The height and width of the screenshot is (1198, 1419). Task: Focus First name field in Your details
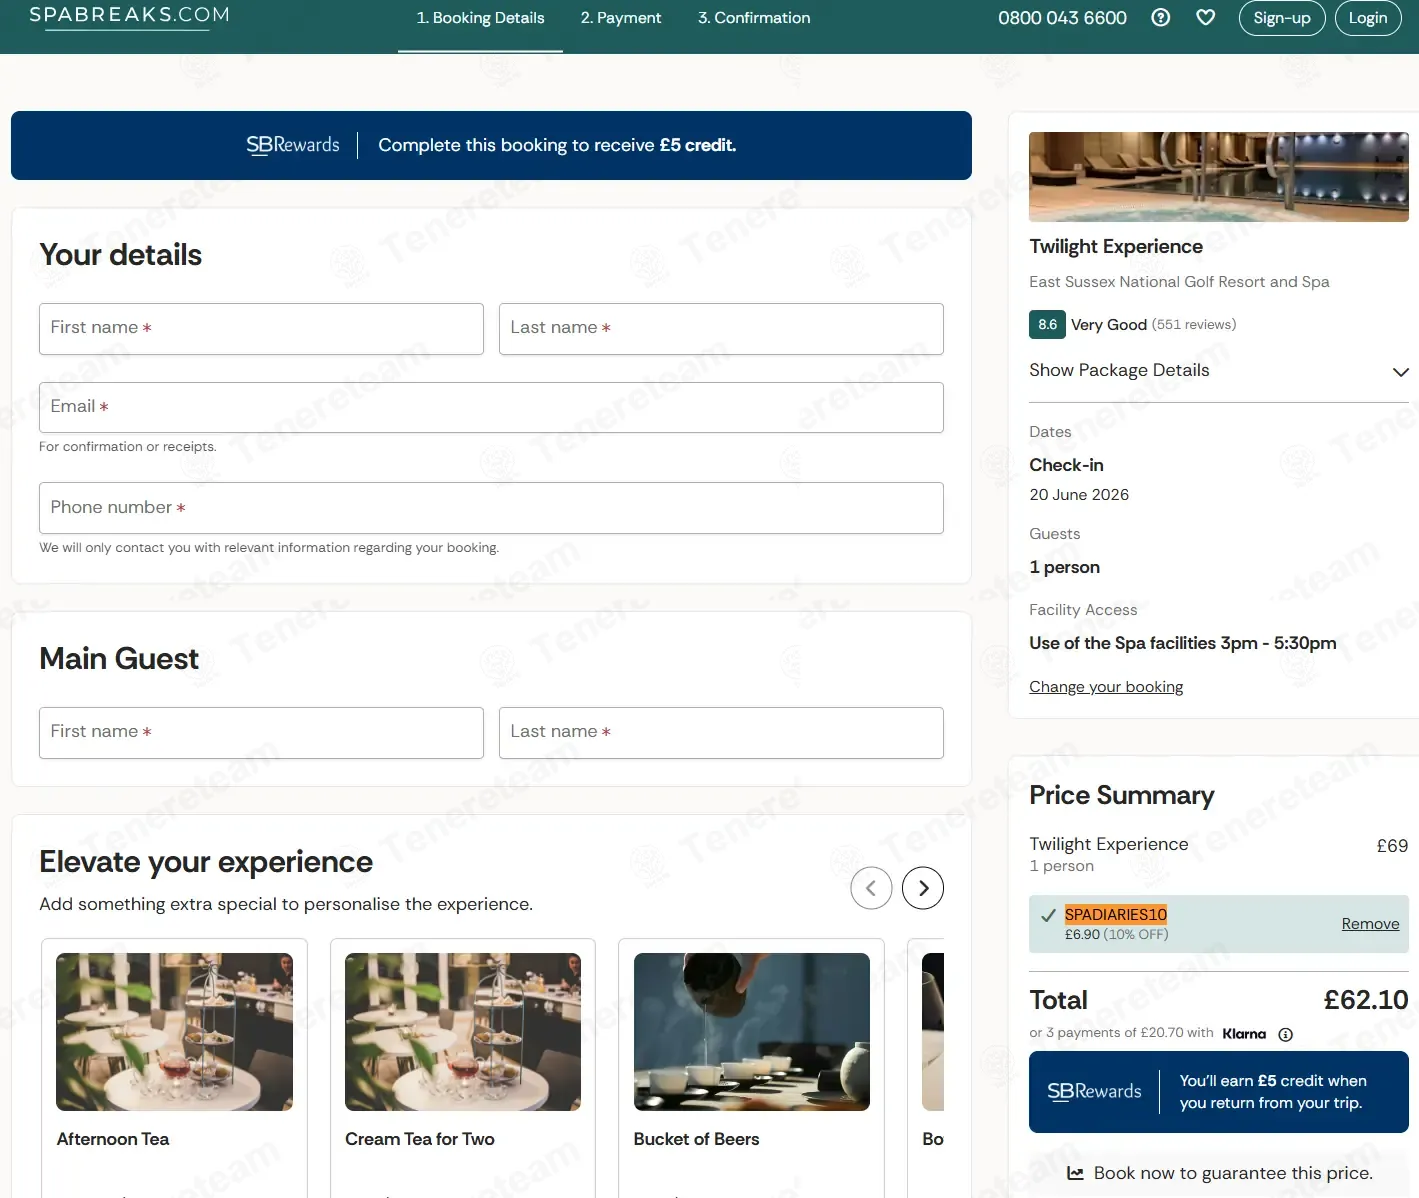point(261,329)
